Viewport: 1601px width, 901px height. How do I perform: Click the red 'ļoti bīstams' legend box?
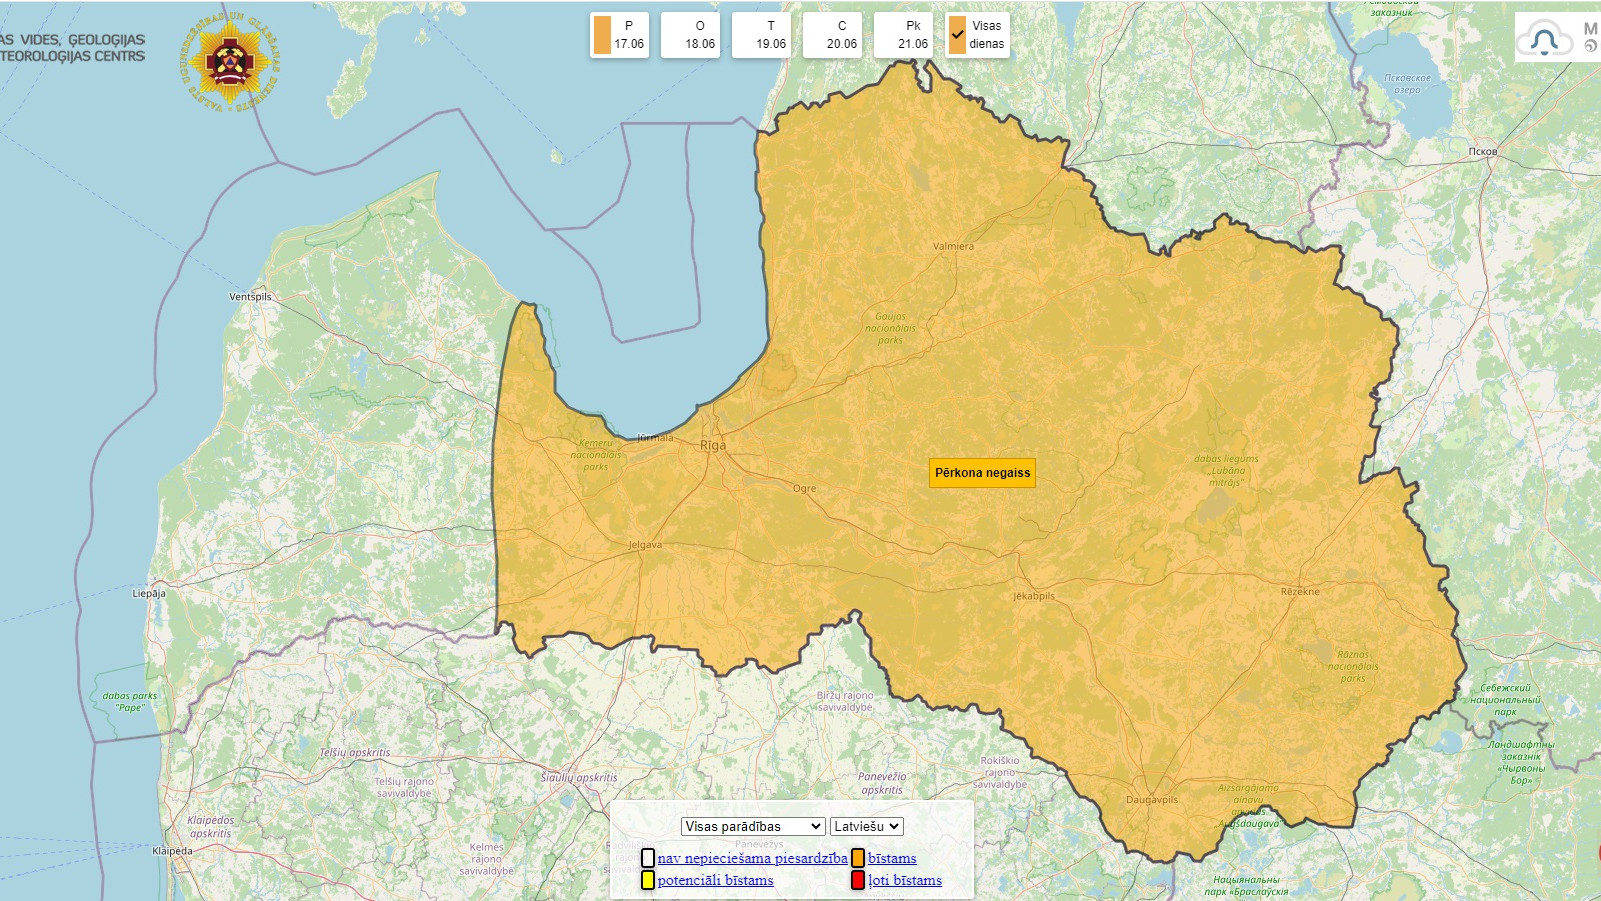coord(857,880)
